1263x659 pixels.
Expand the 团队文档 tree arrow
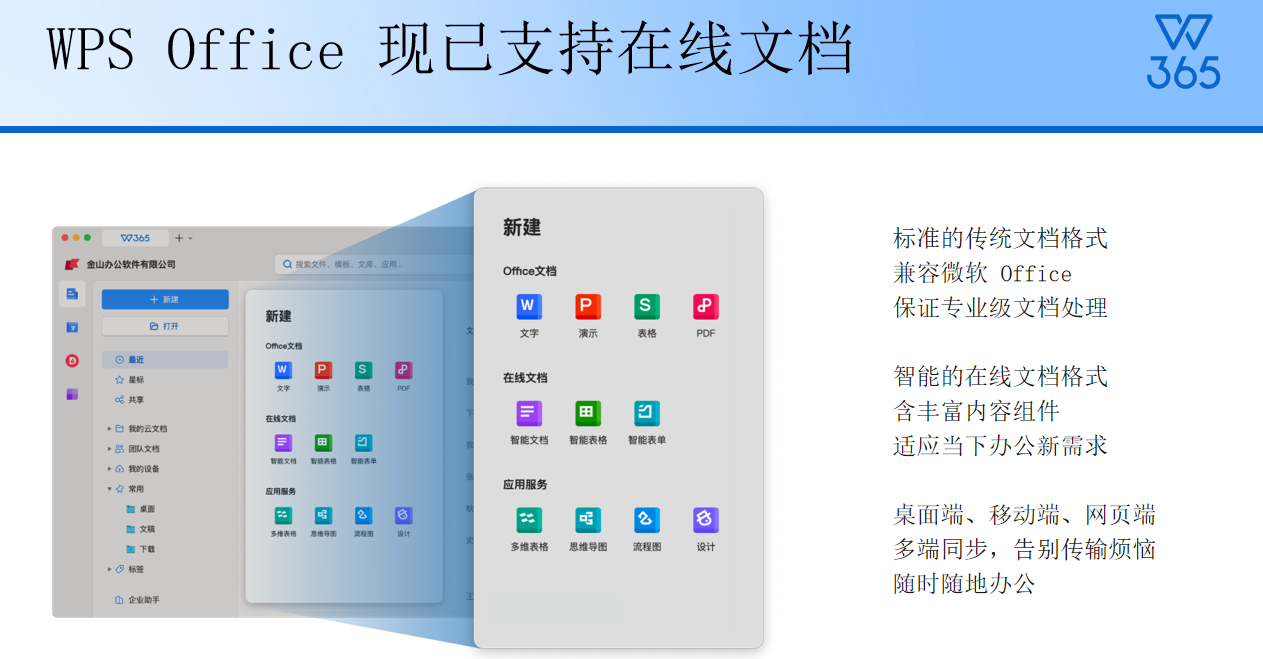tap(110, 449)
